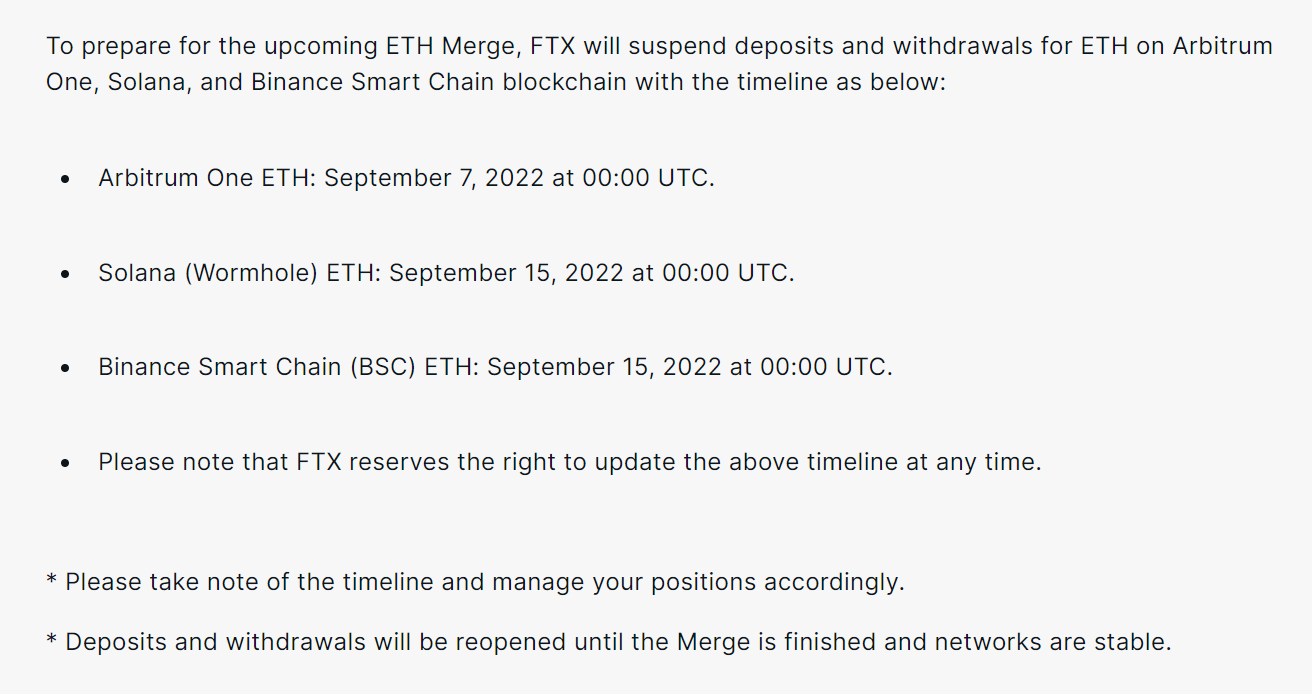Viewport: 1312px width, 694px height.
Task: Click the asterisk before 'Deposits and withdrawals'
Action: coord(51,639)
